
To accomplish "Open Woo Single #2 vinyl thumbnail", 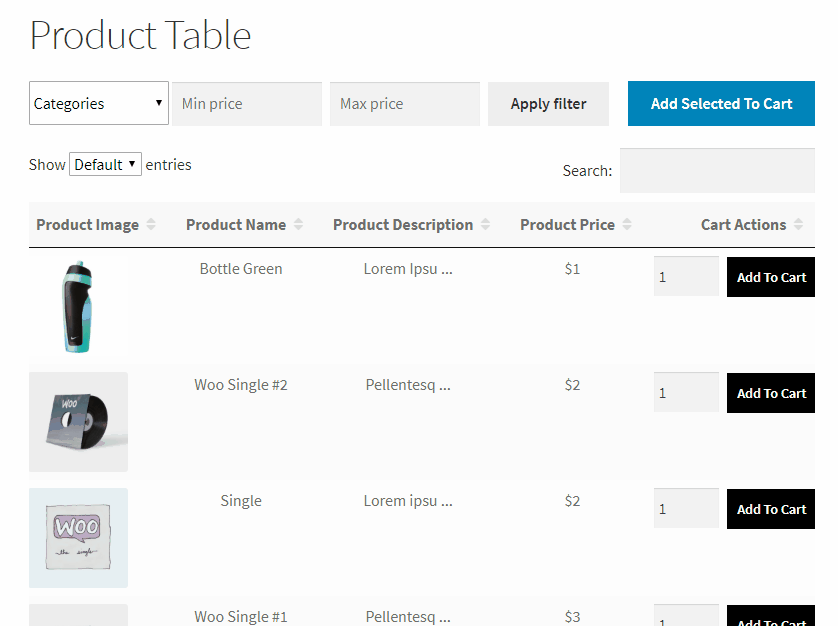I will (78, 422).
